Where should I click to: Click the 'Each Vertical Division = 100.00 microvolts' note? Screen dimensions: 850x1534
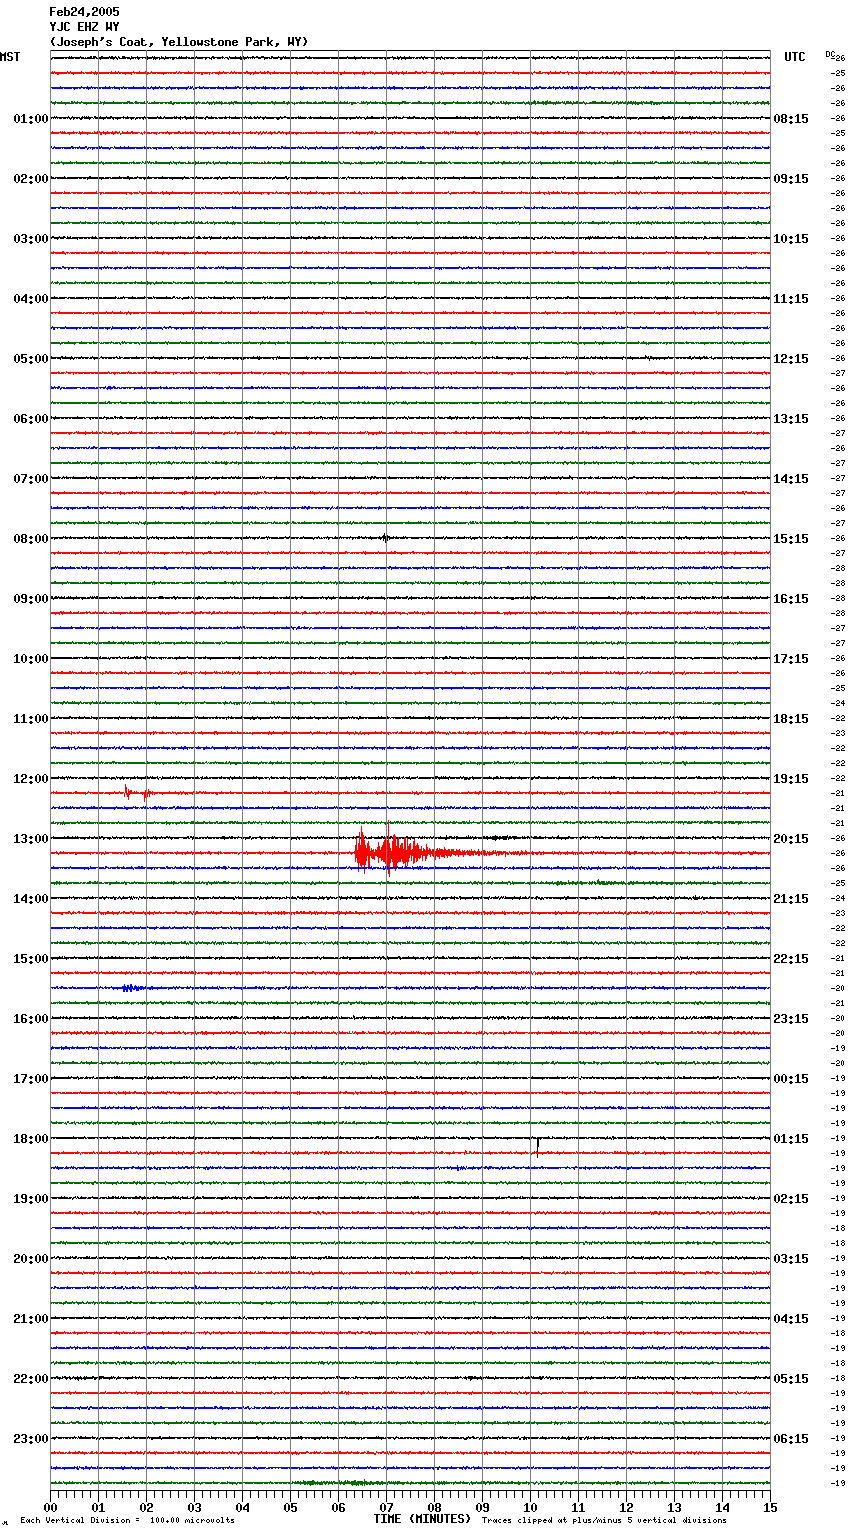tap(127, 1521)
